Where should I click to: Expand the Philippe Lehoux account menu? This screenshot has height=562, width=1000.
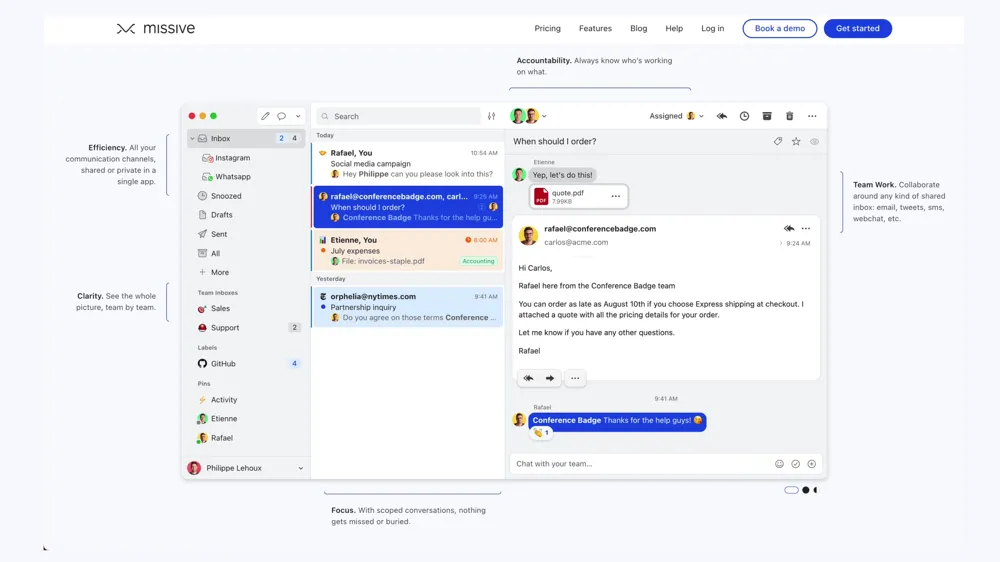300,468
